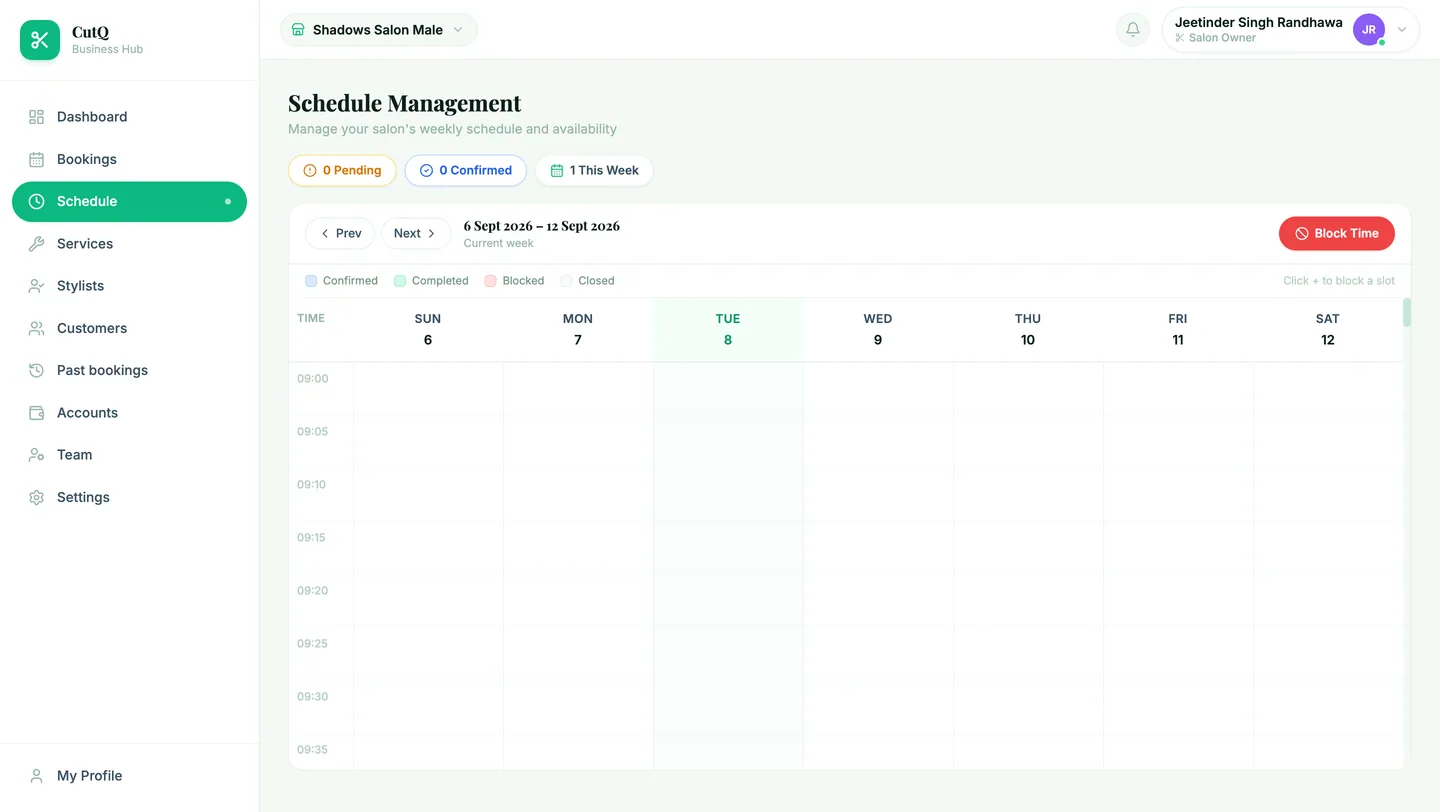Click the Accounts wallet icon
Image resolution: width=1440 pixels, height=812 pixels.
37,413
